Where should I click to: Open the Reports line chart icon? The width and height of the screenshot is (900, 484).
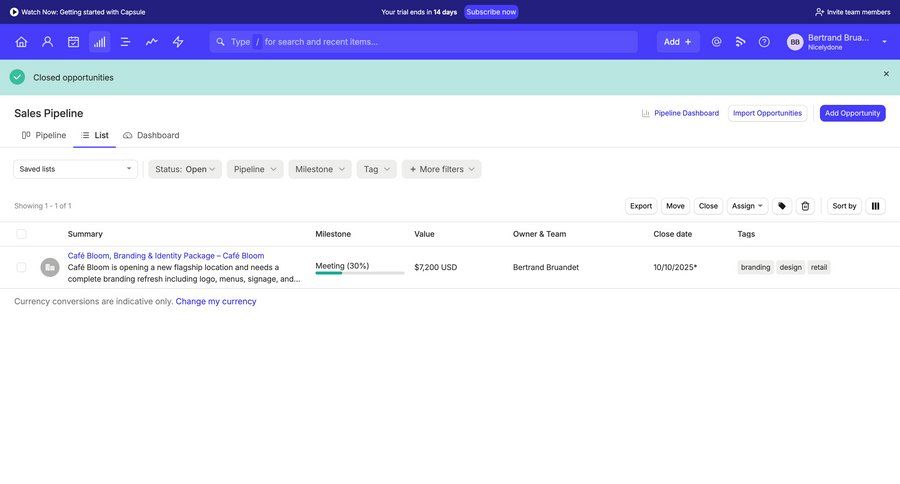pyautogui.click(x=151, y=42)
